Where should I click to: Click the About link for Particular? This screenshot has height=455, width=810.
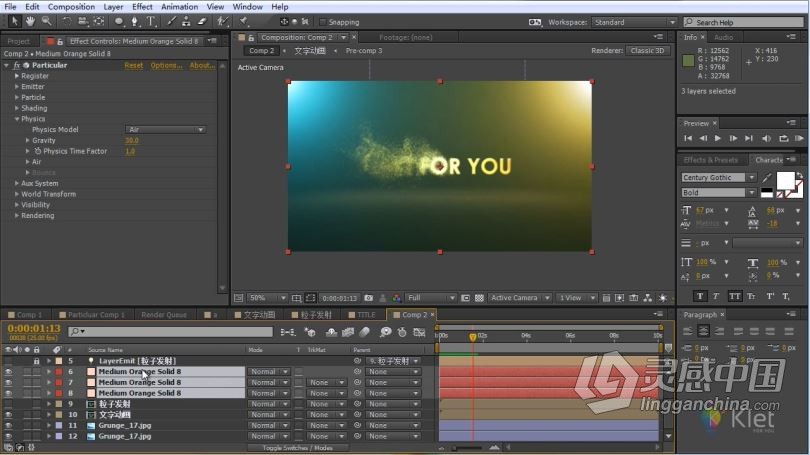tap(202, 66)
